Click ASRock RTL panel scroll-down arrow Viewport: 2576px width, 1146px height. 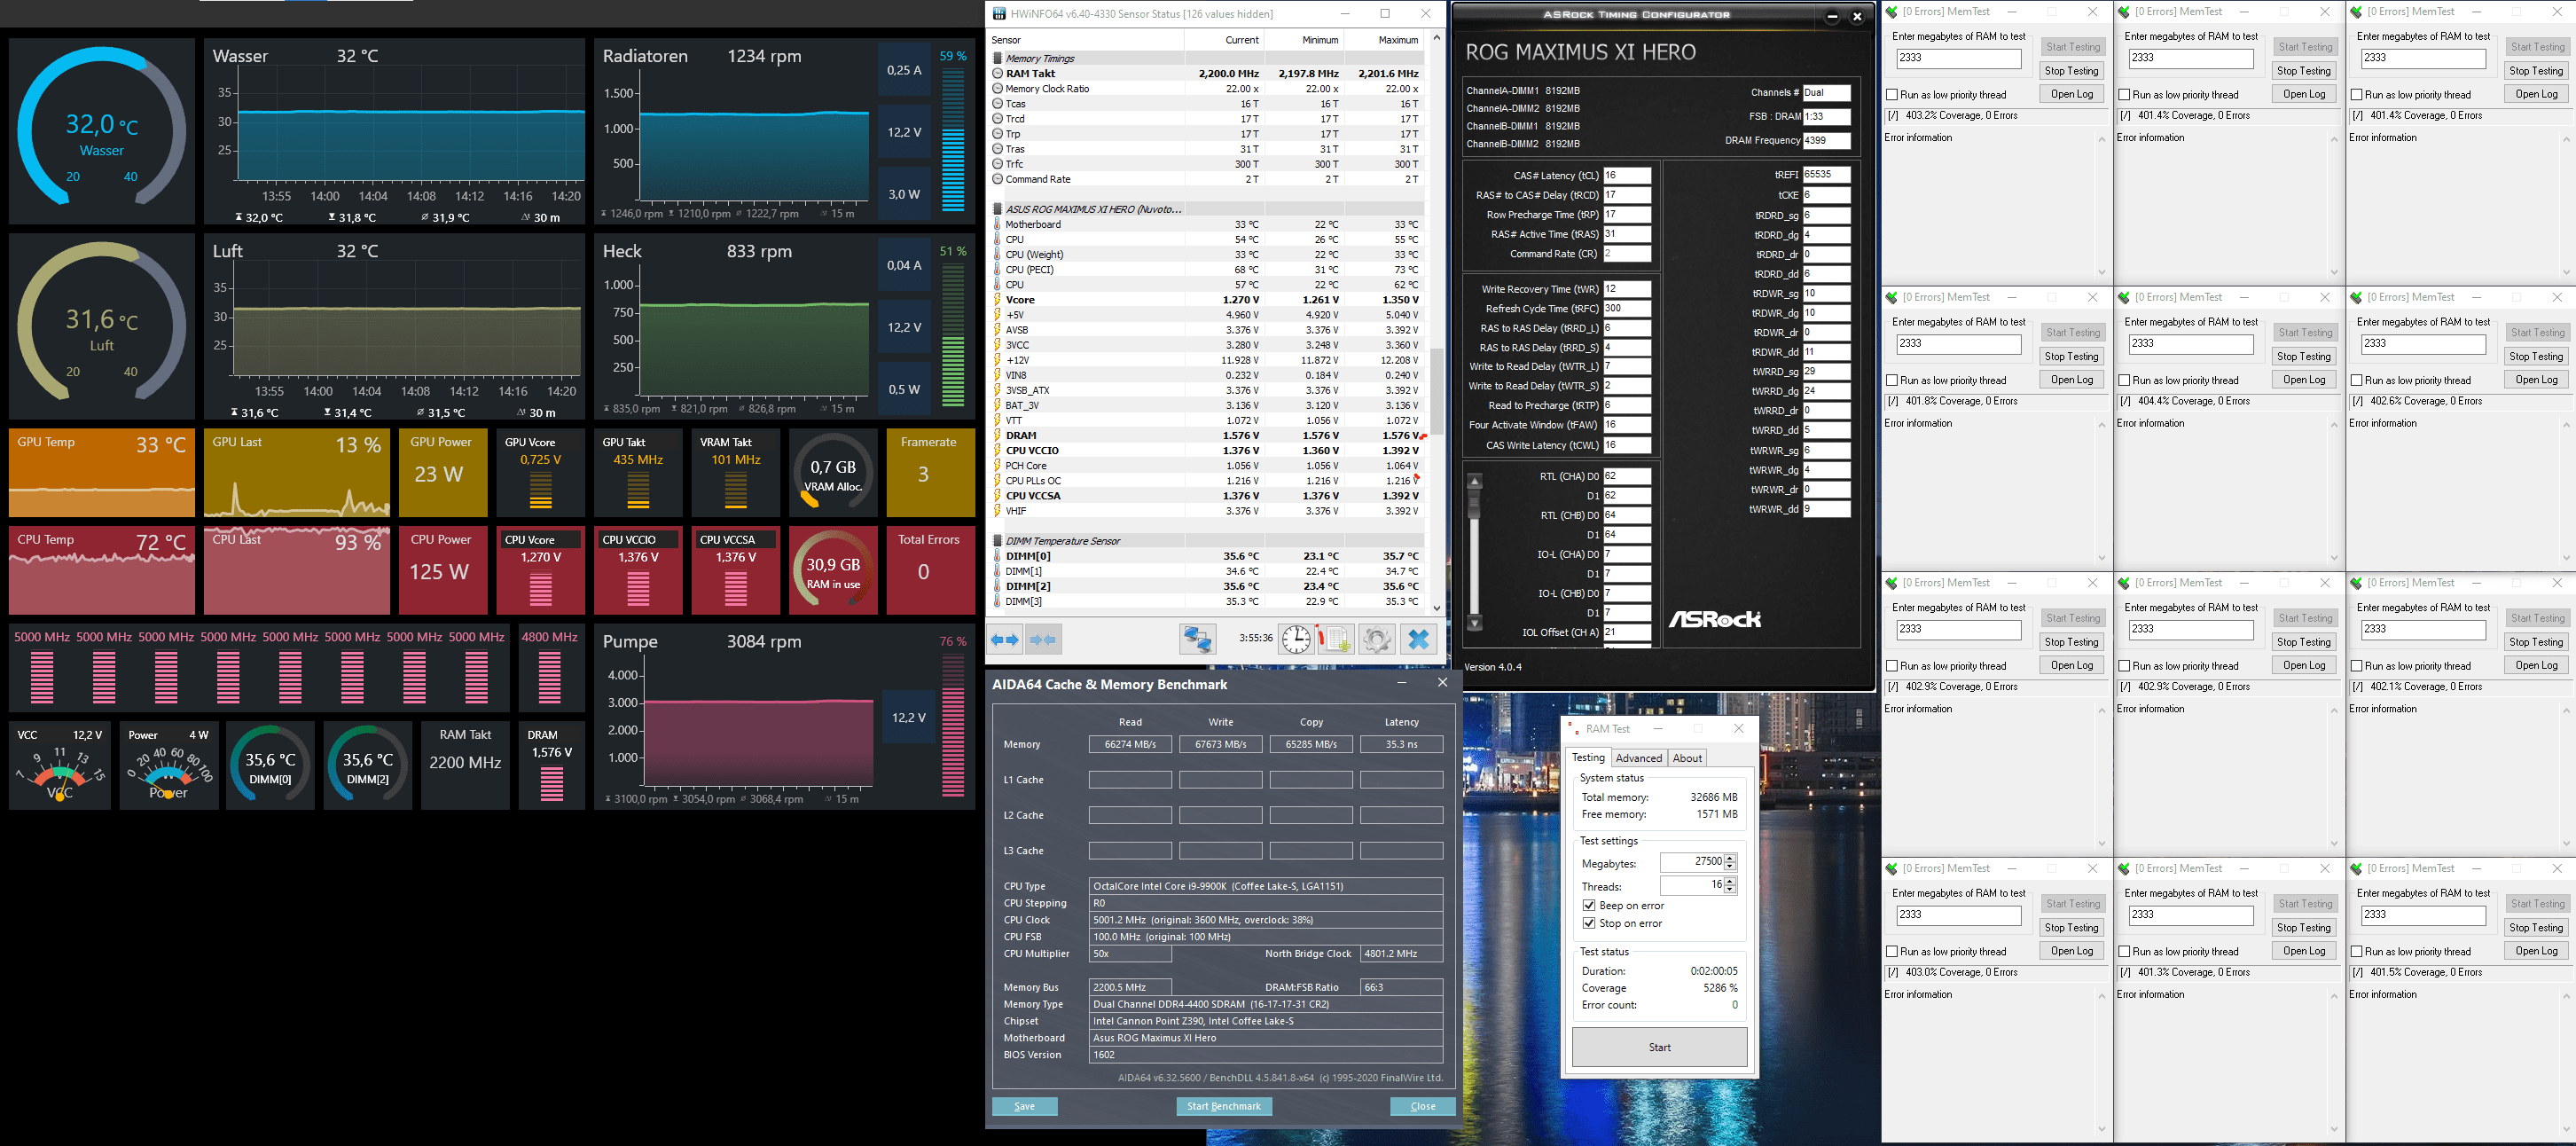(x=1474, y=623)
